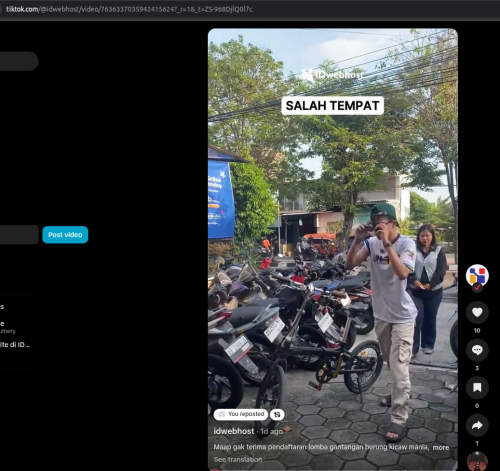
Task: Click the input field beside Post video
Action: 19,235
